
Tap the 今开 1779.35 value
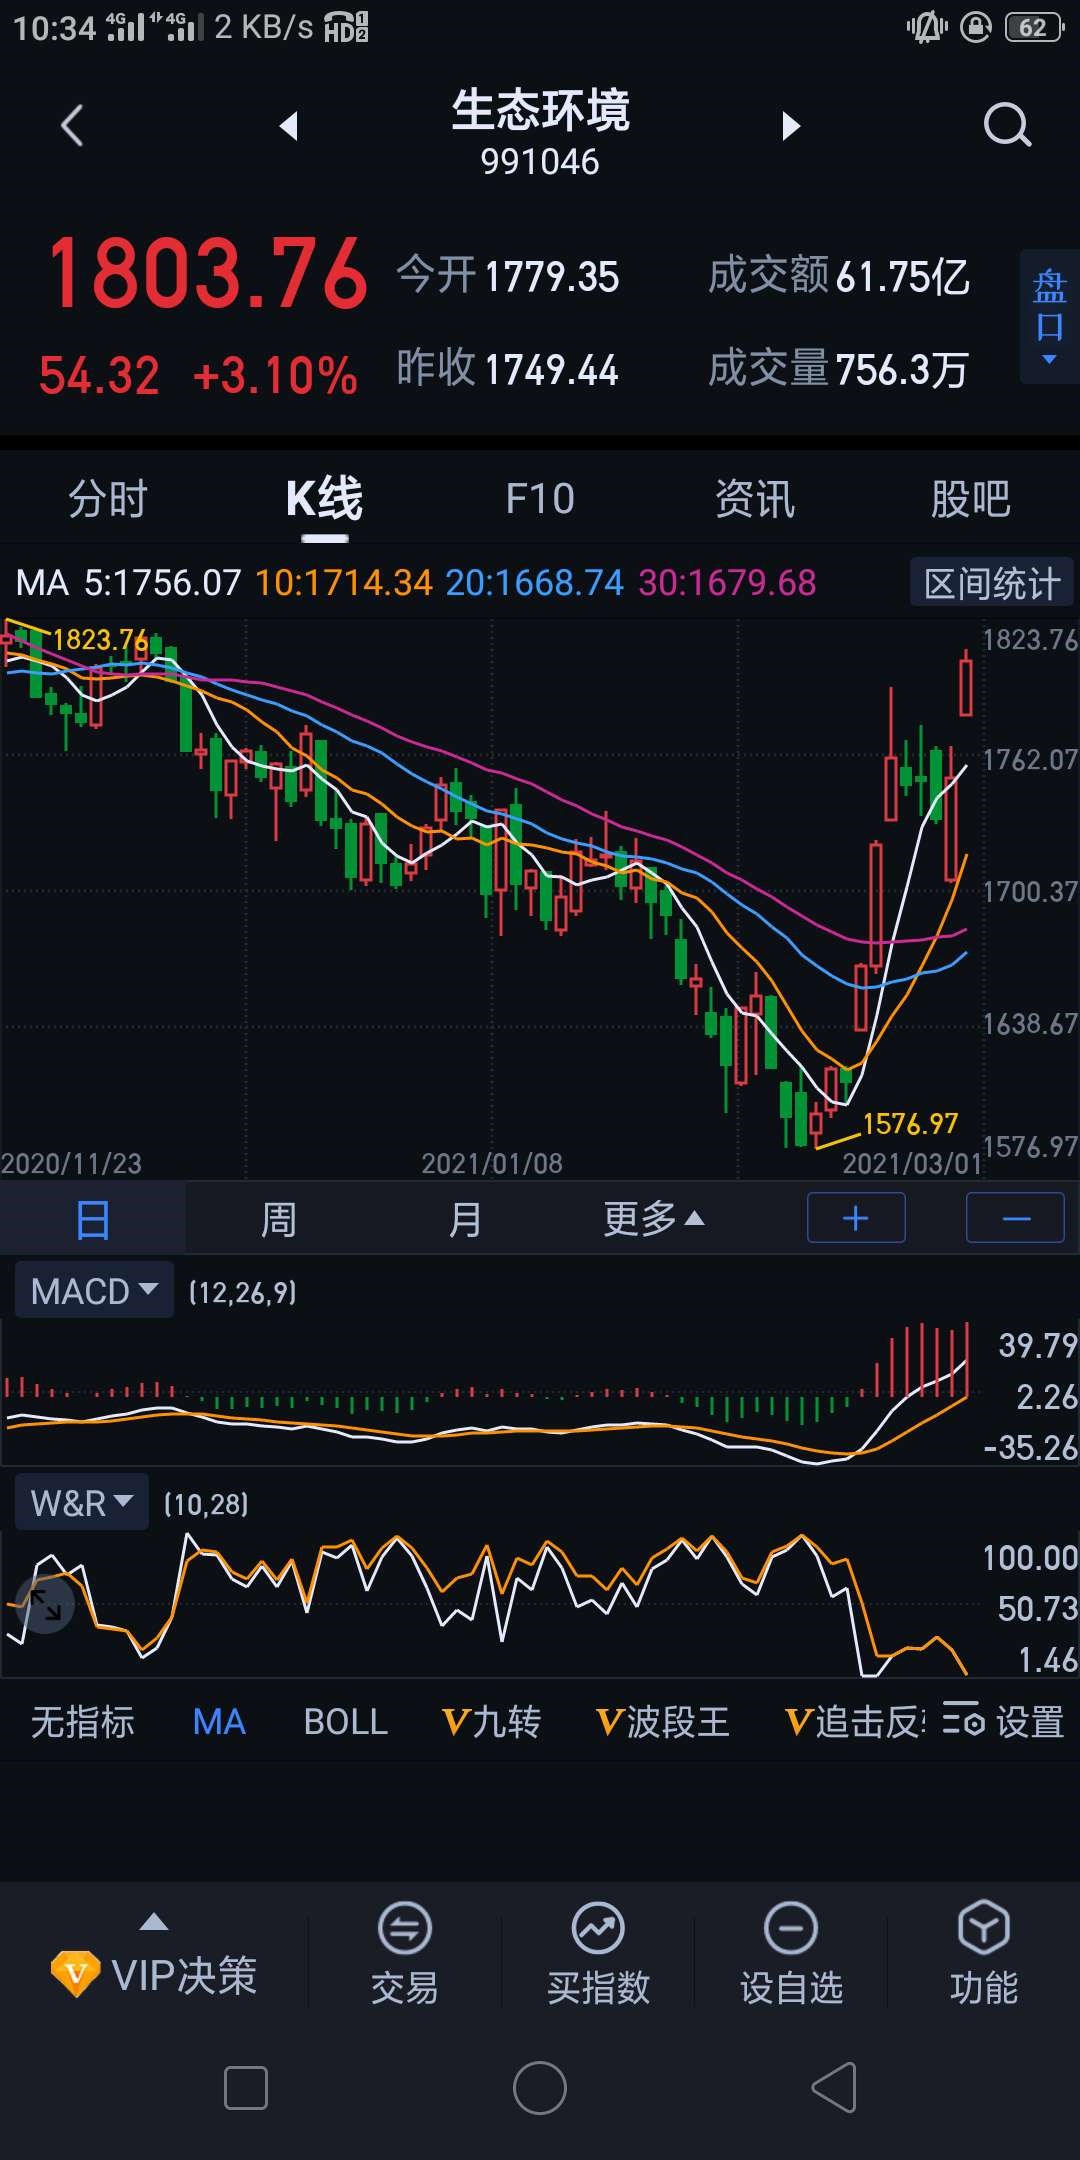[552, 277]
